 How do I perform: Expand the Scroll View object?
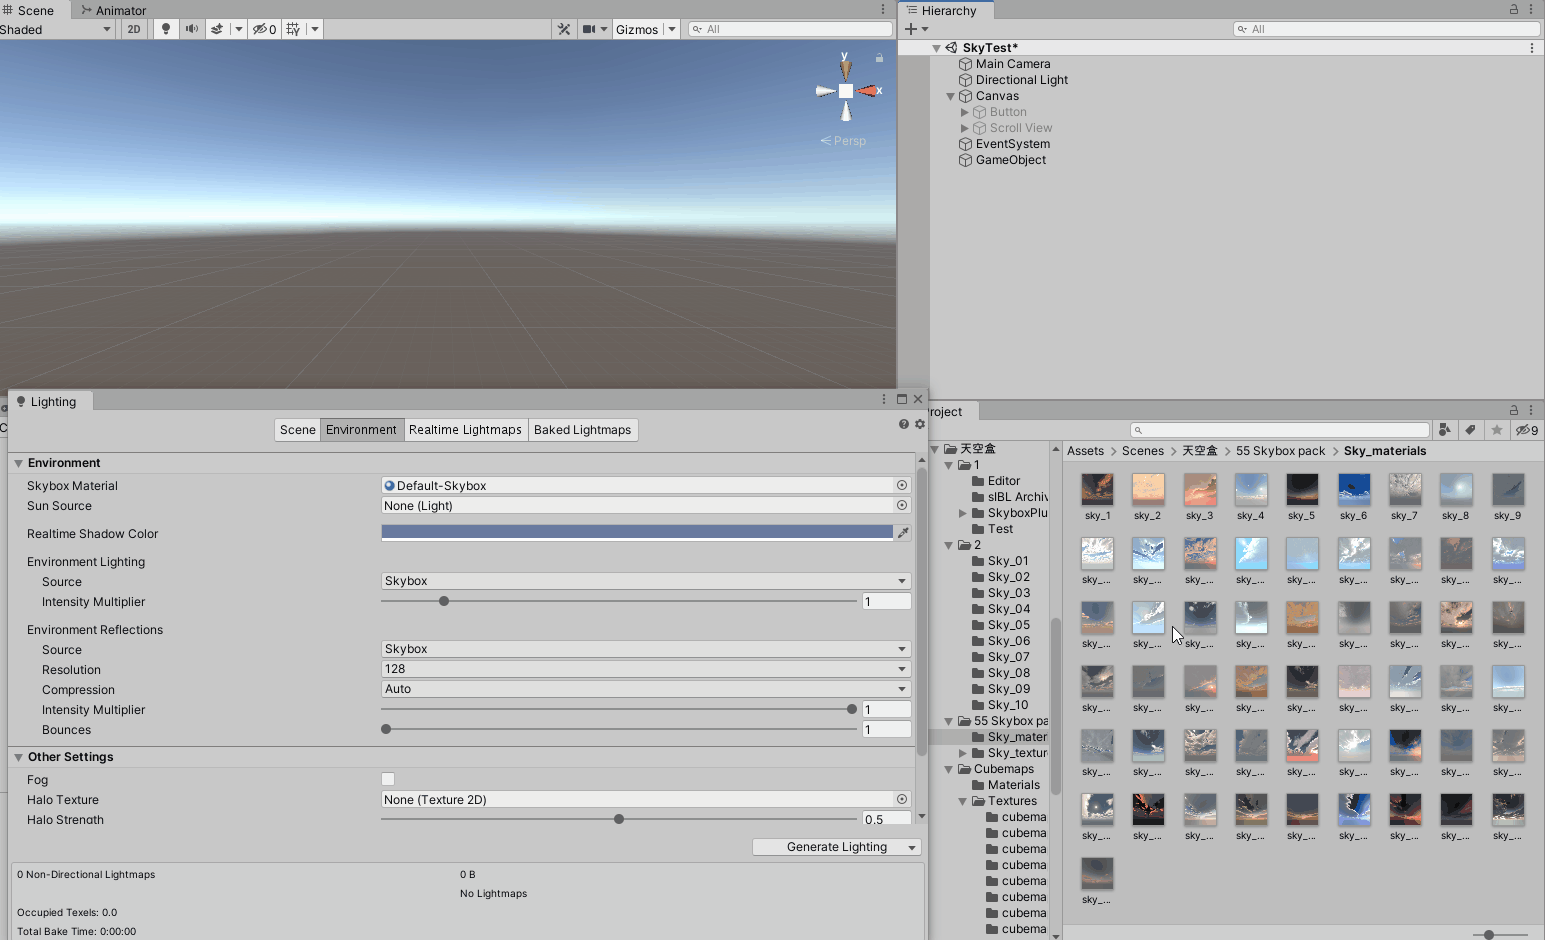click(x=965, y=128)
